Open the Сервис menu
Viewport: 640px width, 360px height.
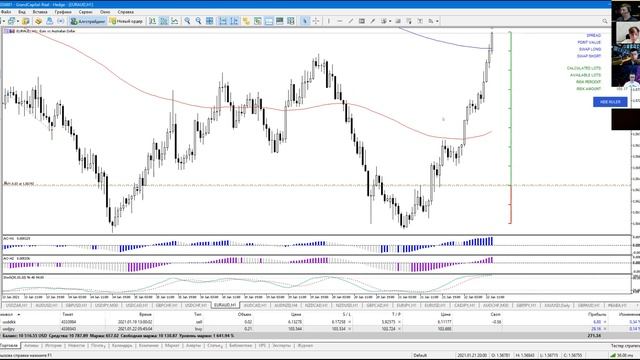(x=85, y=12)
